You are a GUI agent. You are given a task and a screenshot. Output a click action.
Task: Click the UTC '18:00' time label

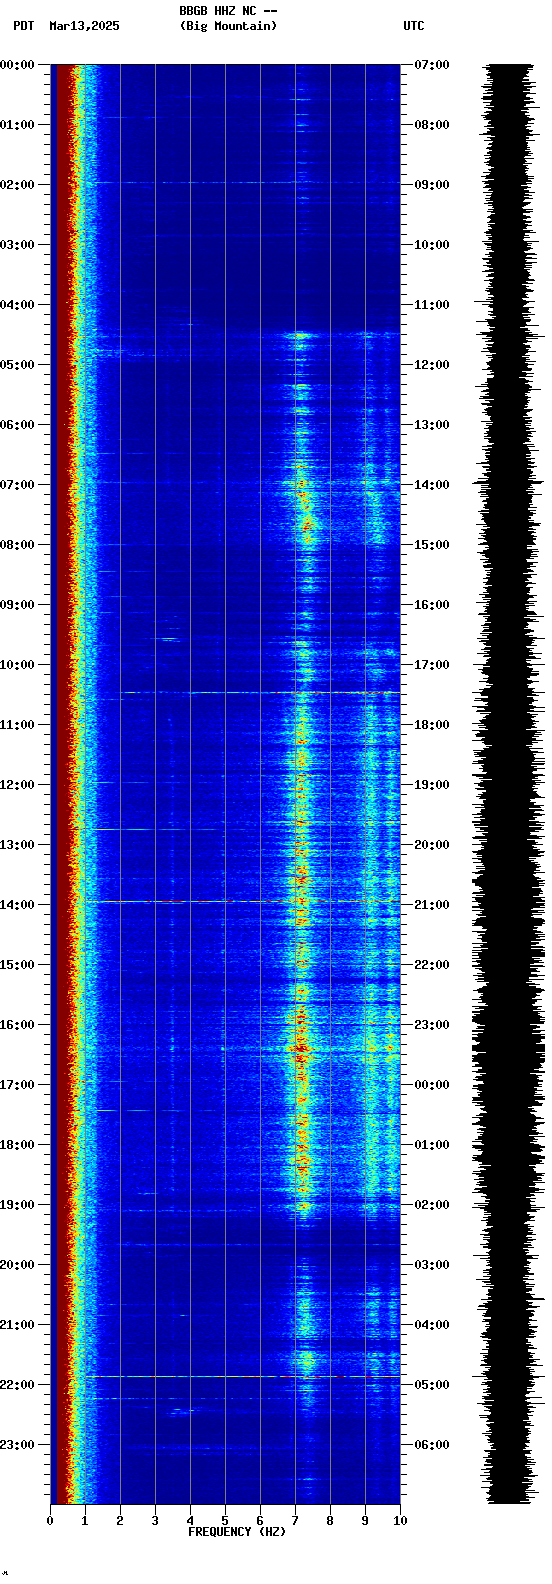[x=432, y=725]
